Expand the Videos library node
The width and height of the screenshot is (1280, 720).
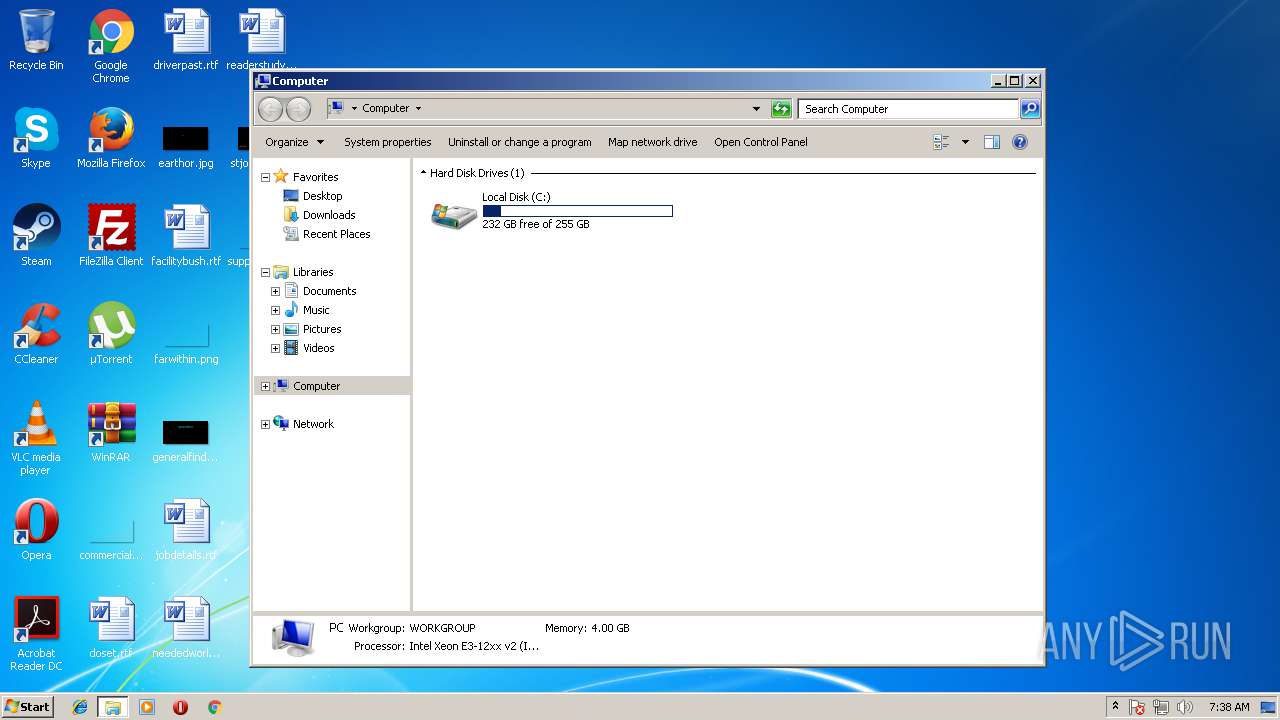point(276,348)
